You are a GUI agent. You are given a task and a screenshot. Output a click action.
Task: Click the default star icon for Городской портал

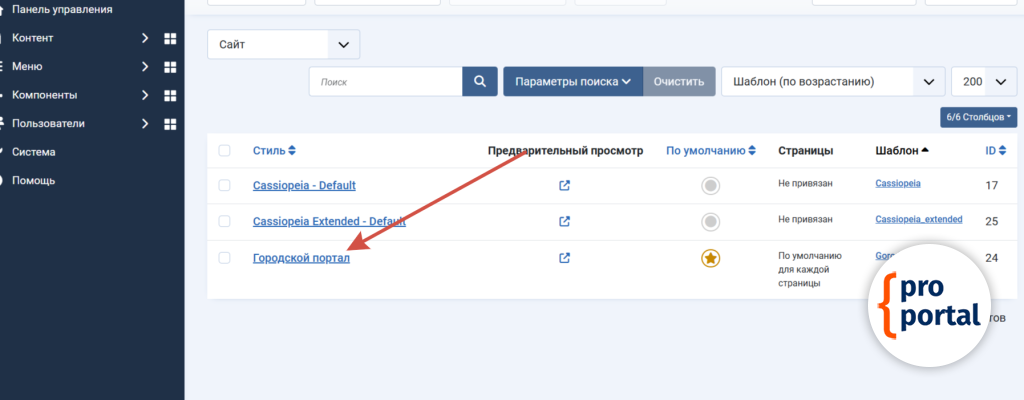pos(710,259)
